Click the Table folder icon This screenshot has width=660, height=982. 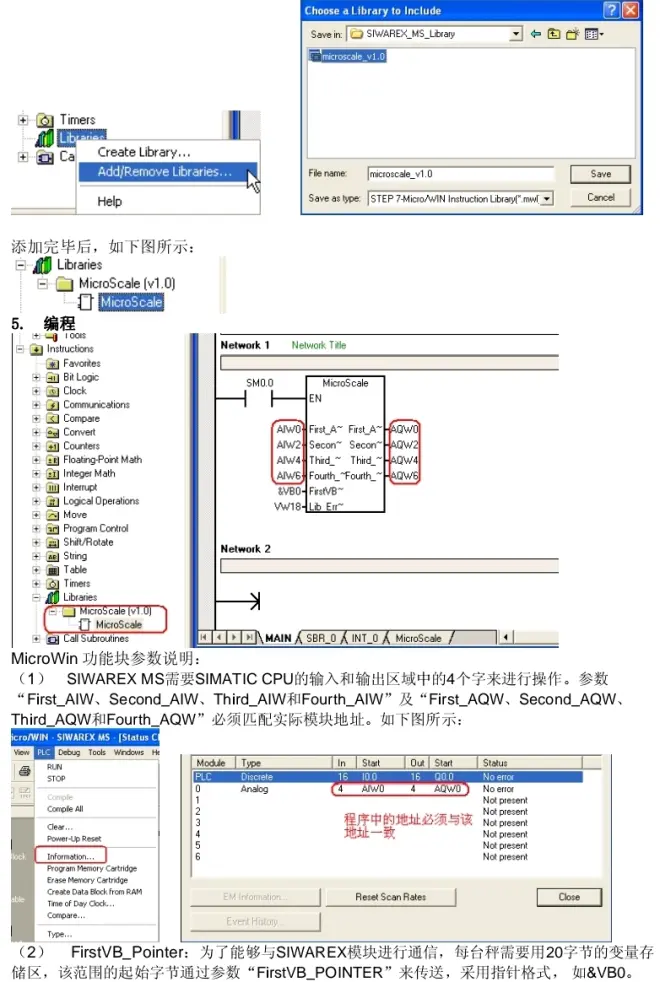click(53, 570)
